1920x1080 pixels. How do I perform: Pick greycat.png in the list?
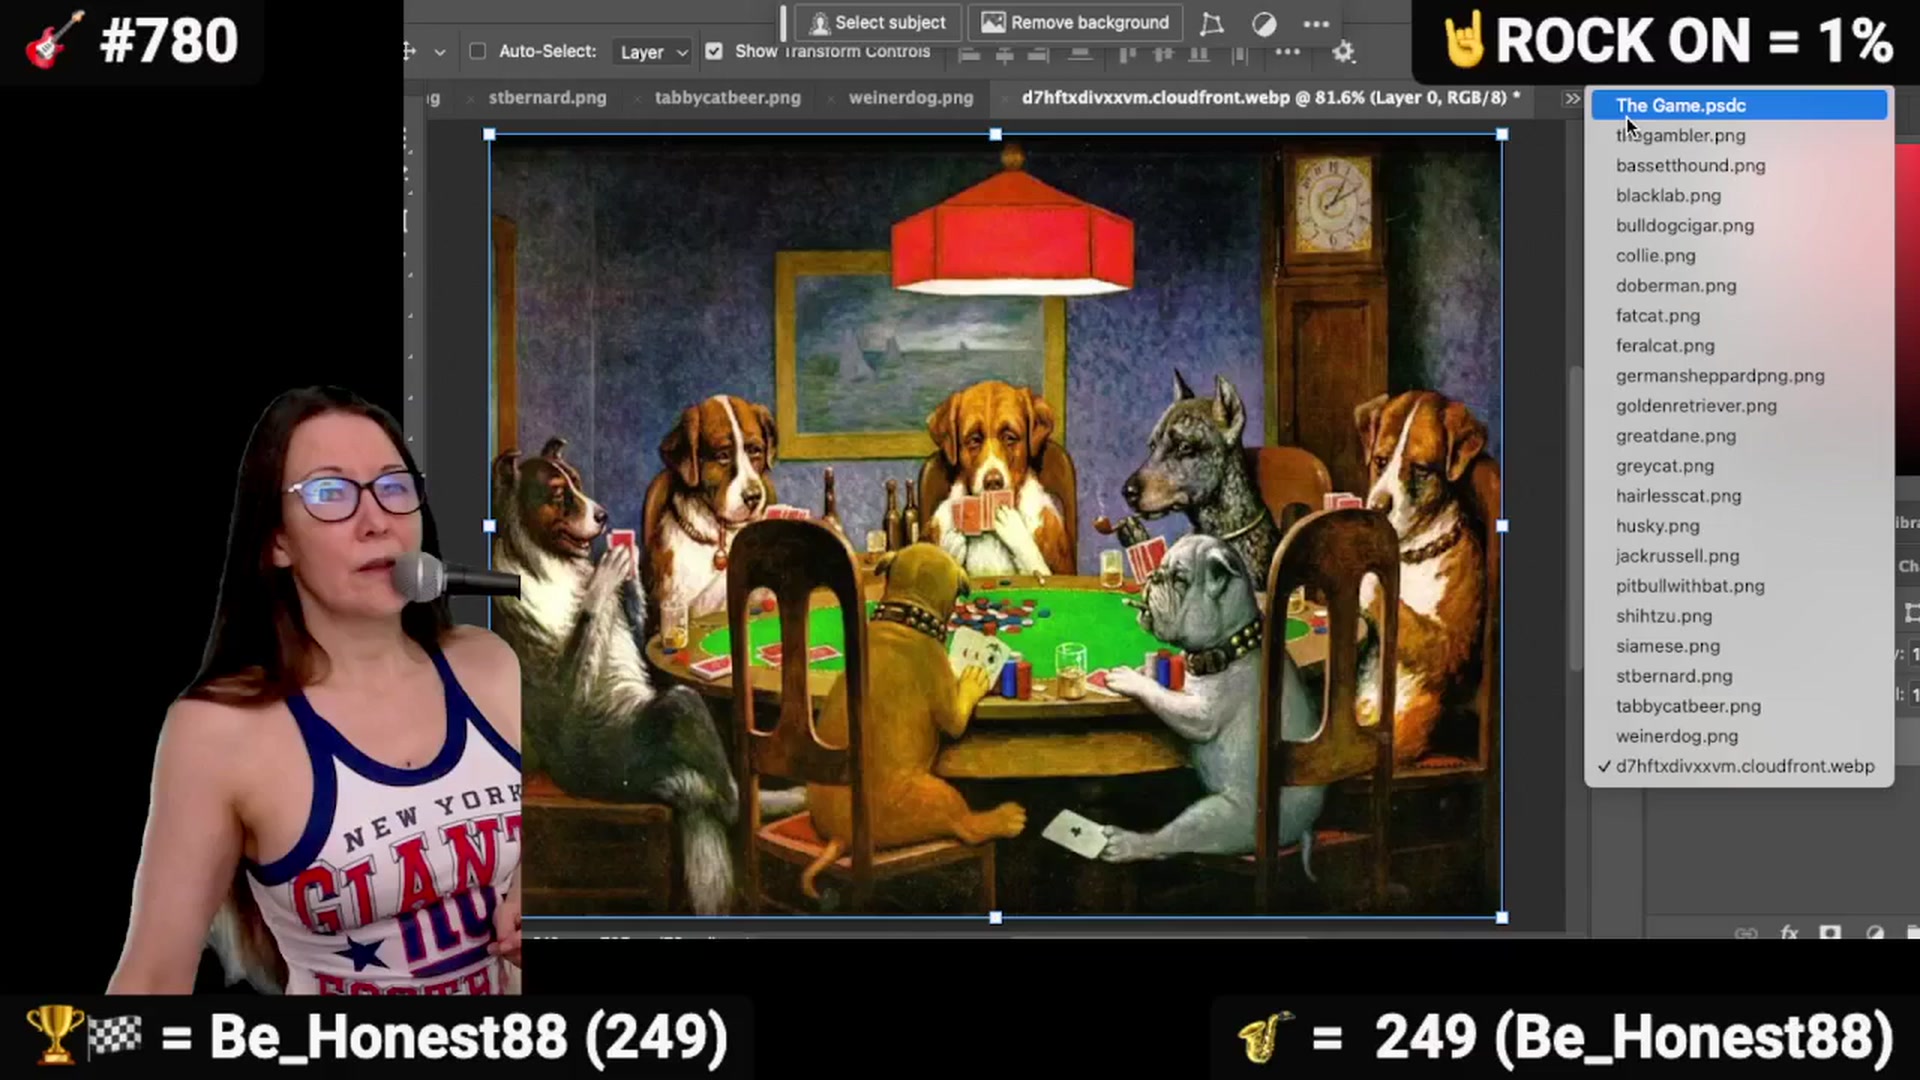pos(1739,465)
